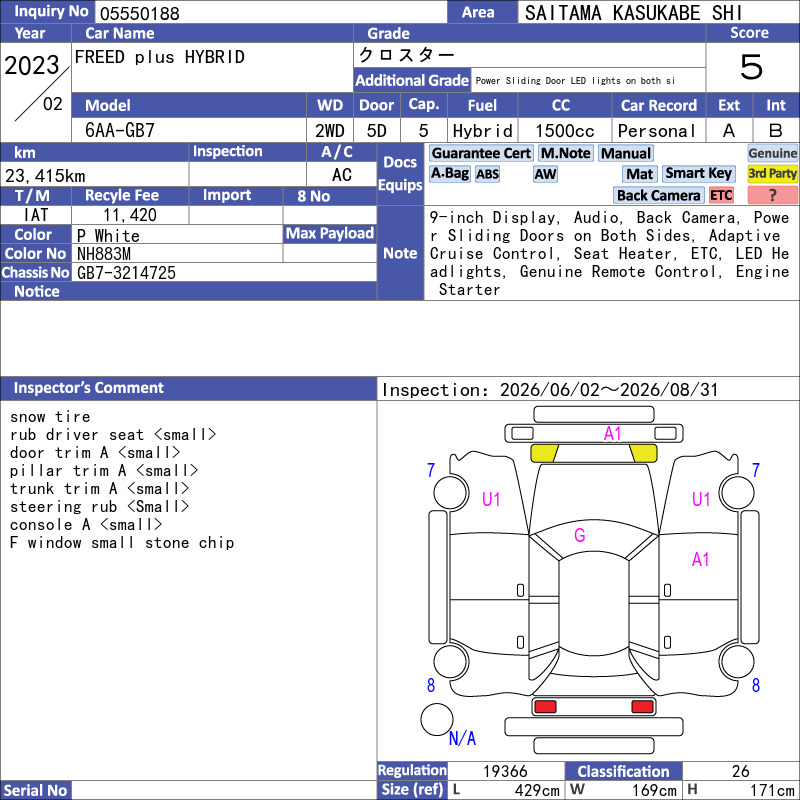The height and width of the screenshot is (800, 800).
Task: Select the Smart Key badge
Action: pyautogui.click(x=698, y=173)
